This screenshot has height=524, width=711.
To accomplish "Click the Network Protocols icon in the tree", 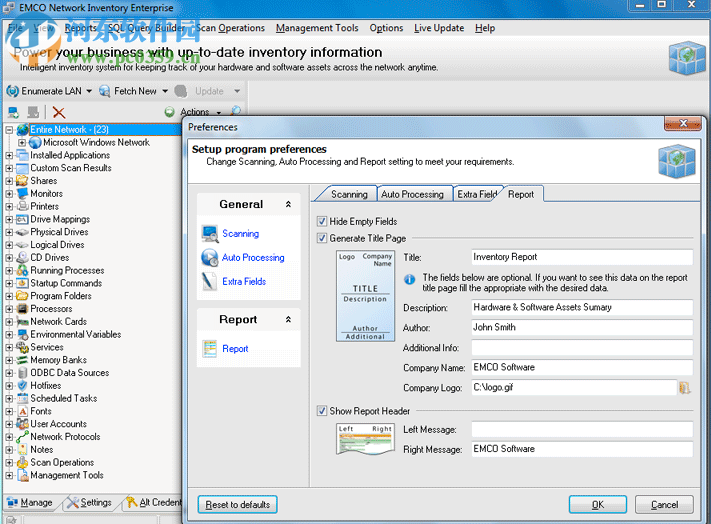I will (22, 437).
